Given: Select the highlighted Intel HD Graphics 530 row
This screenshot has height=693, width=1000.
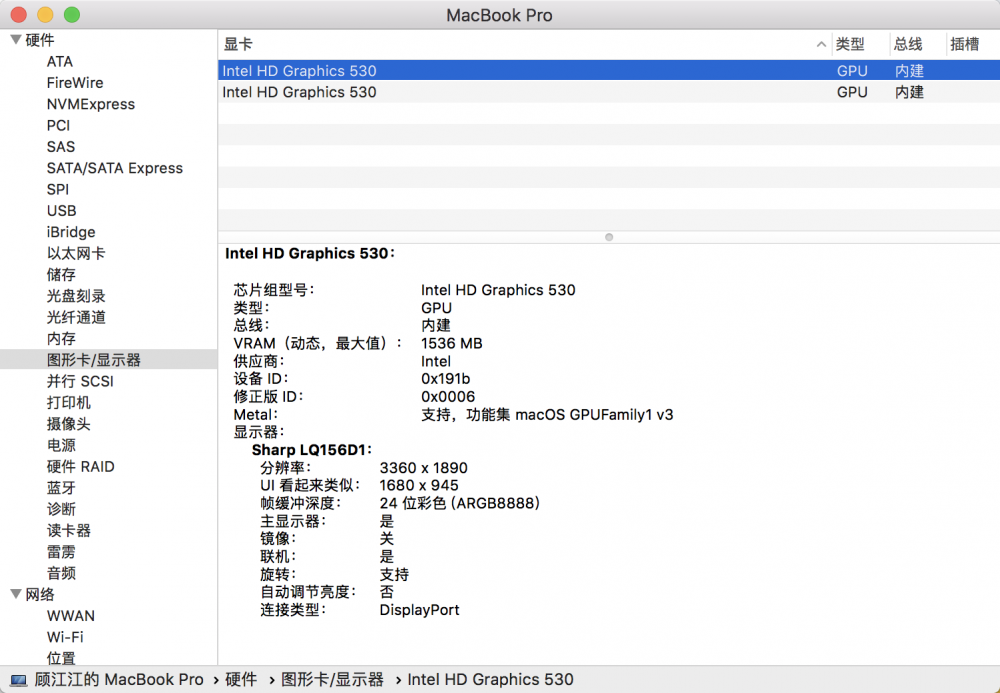Looking at the screenshot, I should 609,71.
